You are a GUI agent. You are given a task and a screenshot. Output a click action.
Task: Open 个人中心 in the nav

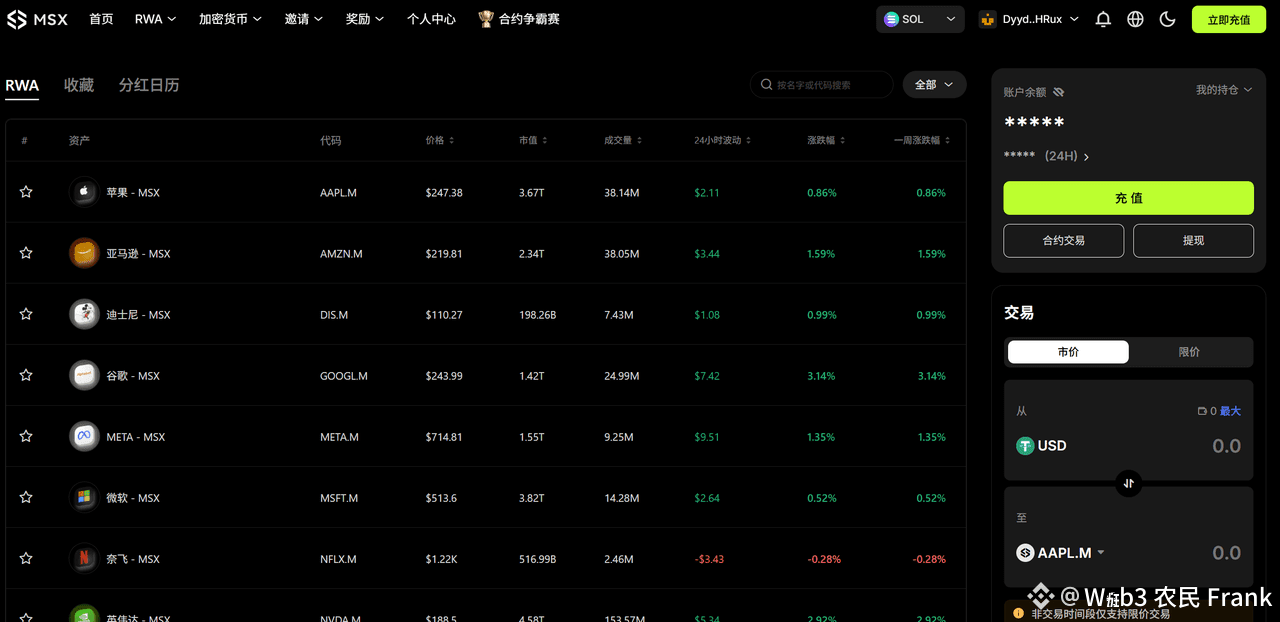tap(431, 19)
